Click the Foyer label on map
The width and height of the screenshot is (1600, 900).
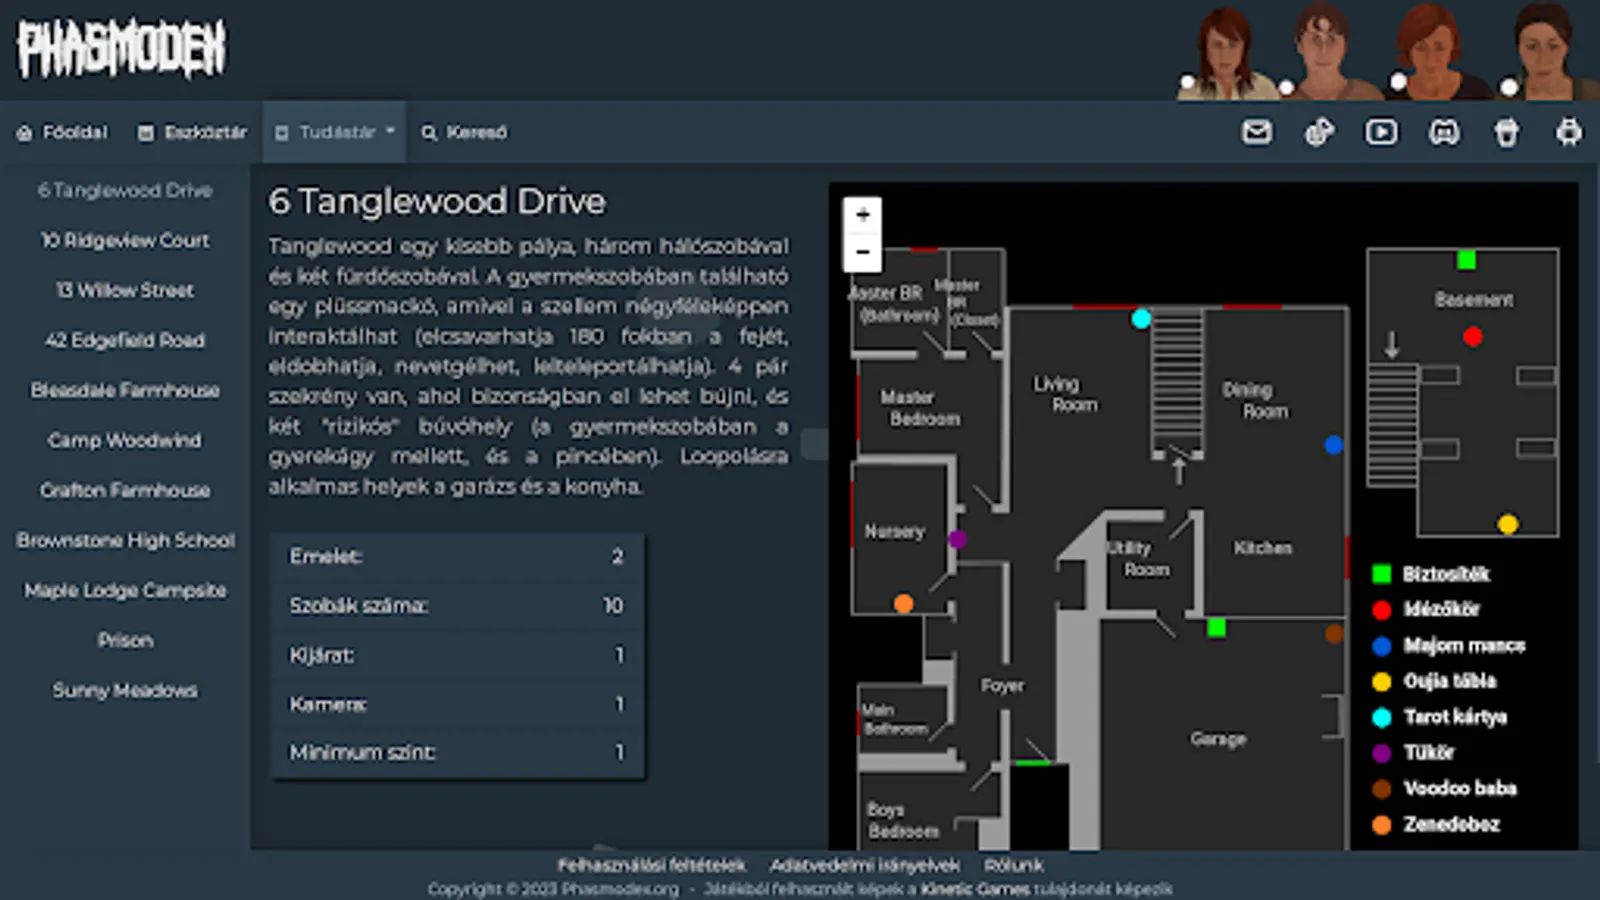click(1002, 685)
